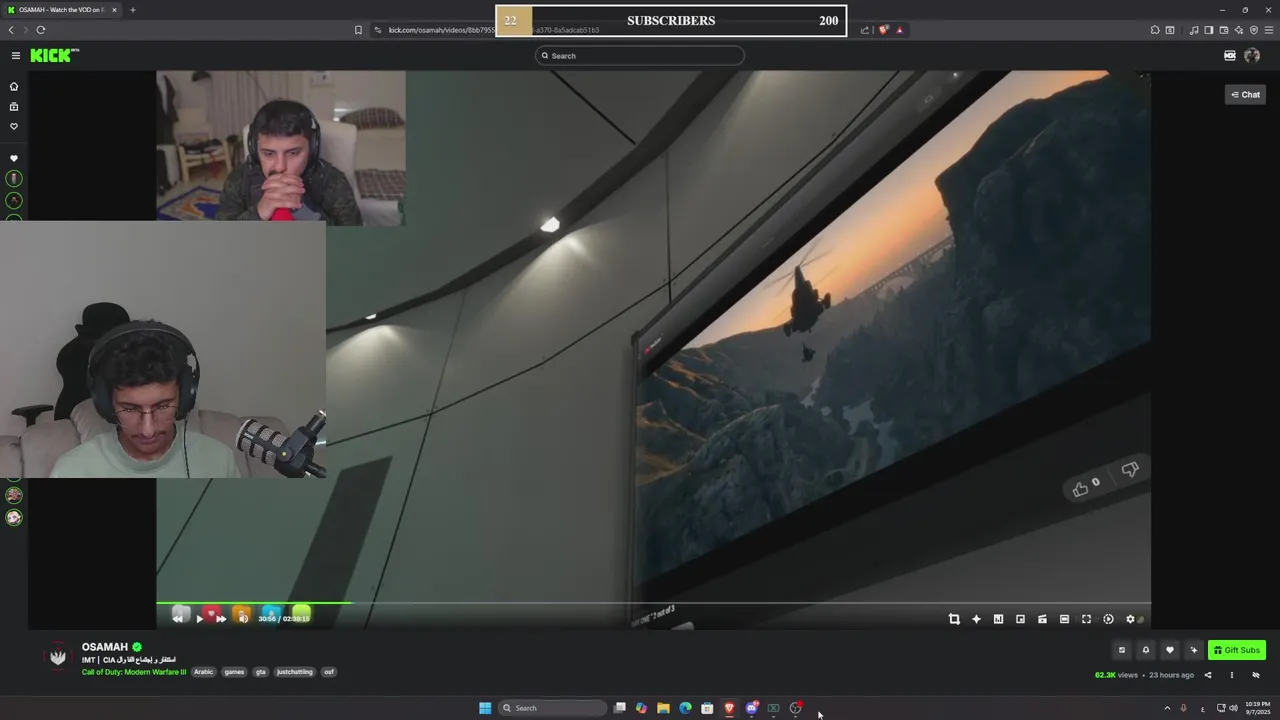Show hidden system tray icons

pyautogui.click(x=1167, y=708)
